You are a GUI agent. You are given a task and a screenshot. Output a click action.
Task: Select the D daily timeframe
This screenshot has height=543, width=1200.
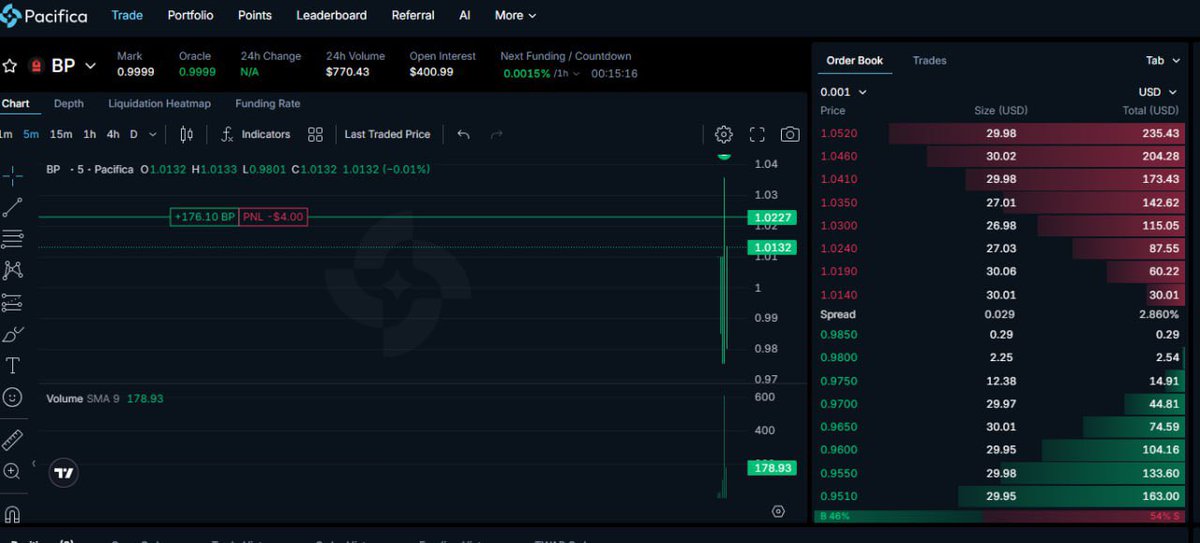click(134, 134)
